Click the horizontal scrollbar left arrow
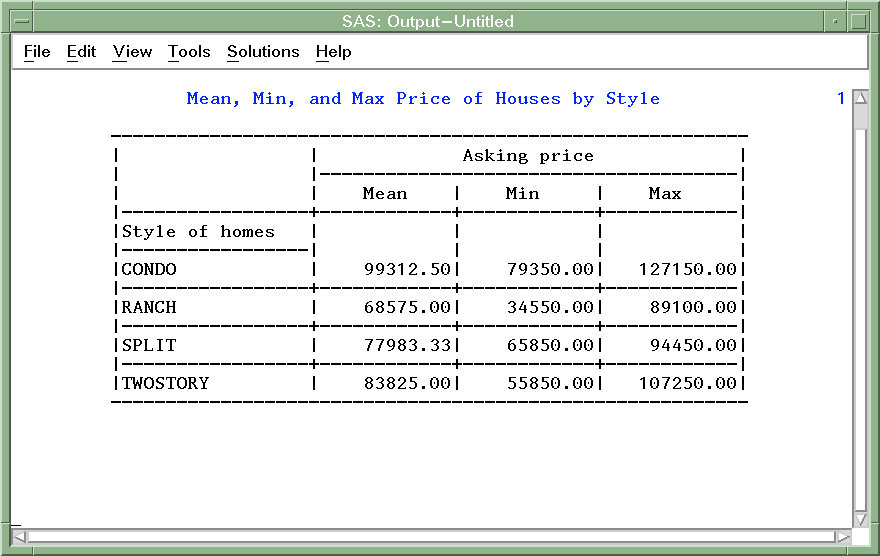This screenshot has width=880, height=556. click(19, 537)
